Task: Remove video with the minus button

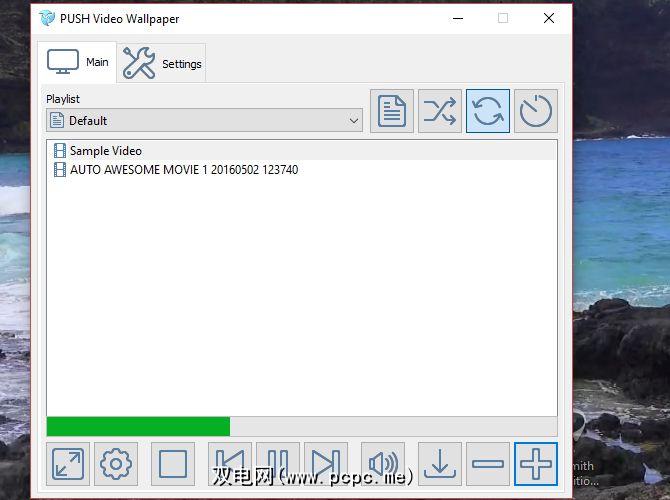Action: (488, 464)
